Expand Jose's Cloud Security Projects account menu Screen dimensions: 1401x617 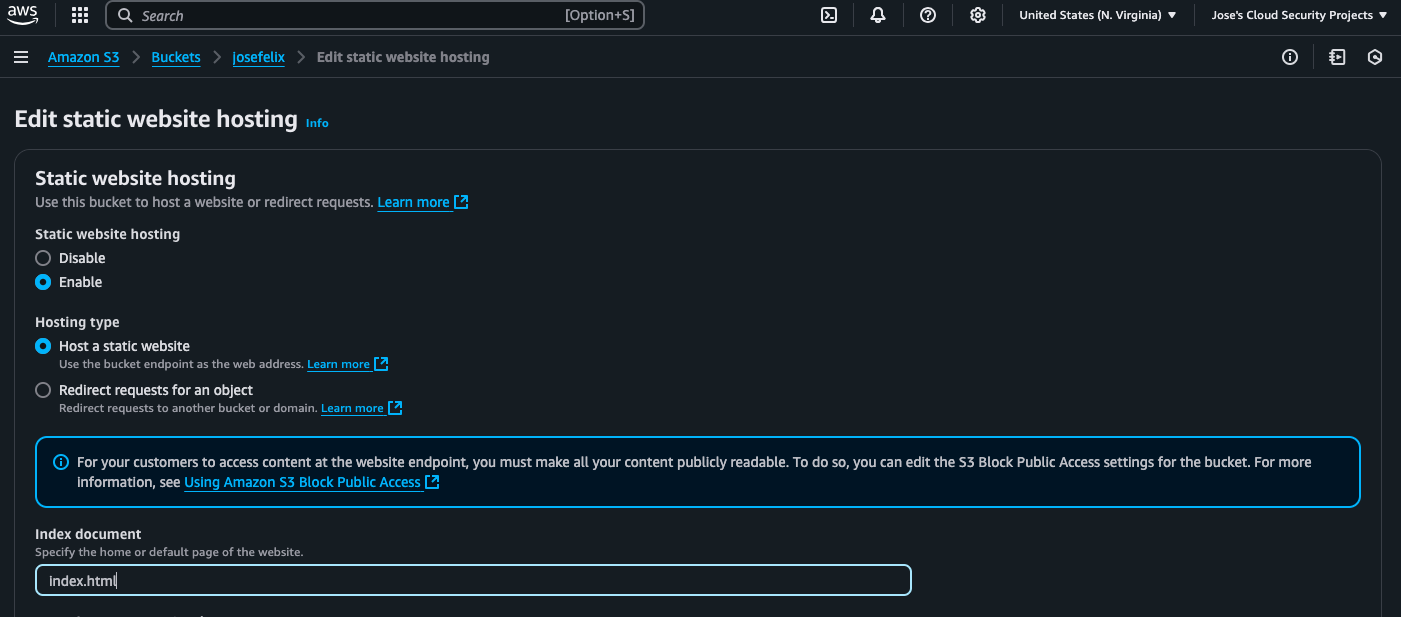1299,15
